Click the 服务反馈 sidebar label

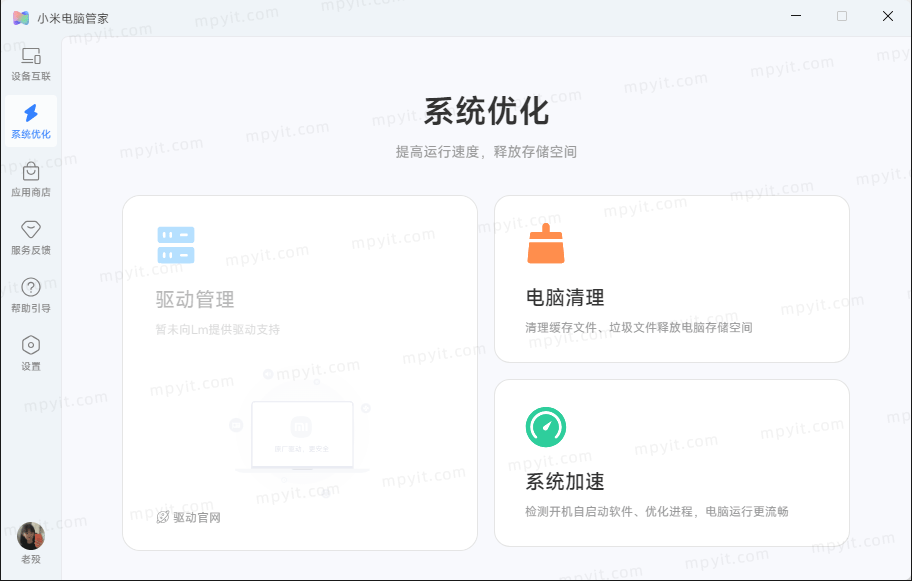pyautogui.click(x=31, y=250)
